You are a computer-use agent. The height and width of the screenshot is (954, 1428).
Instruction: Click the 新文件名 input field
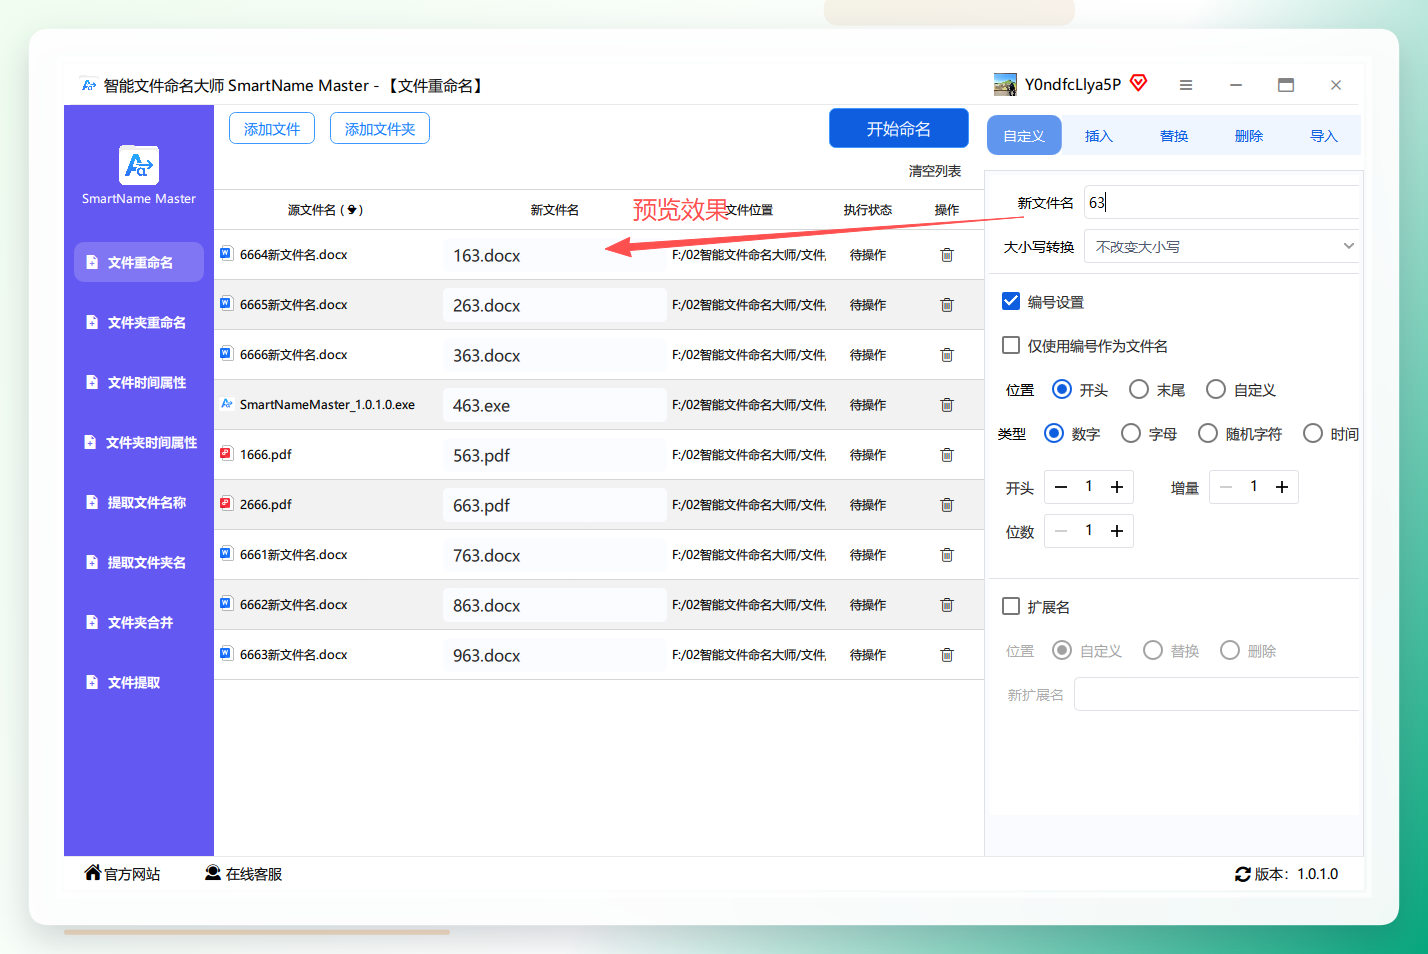pyautogui.click(x=1222, y=202)
